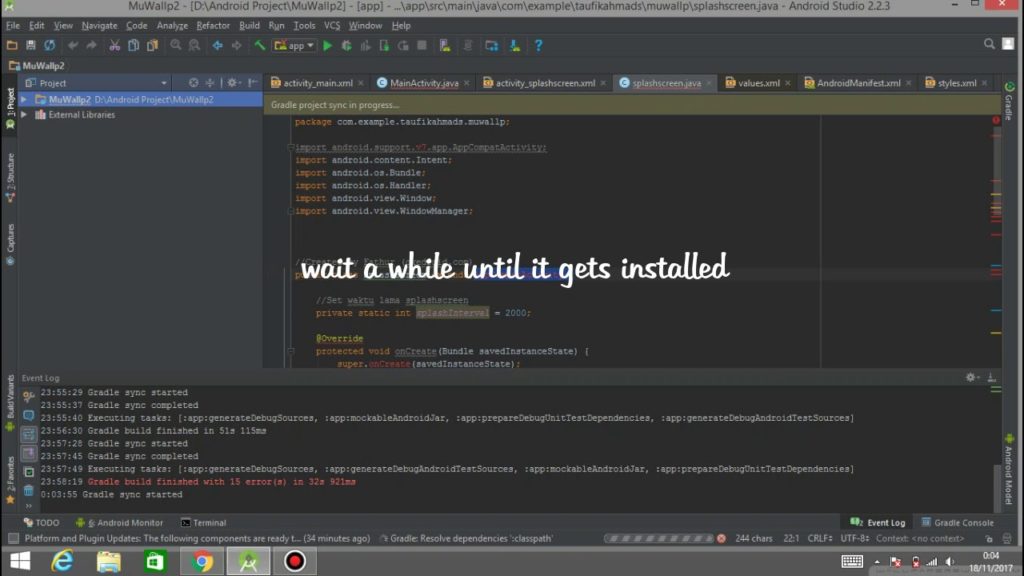Open Google Chrome from the taskbar
This screenshot has height=576, width=1024.
[202, 562]
